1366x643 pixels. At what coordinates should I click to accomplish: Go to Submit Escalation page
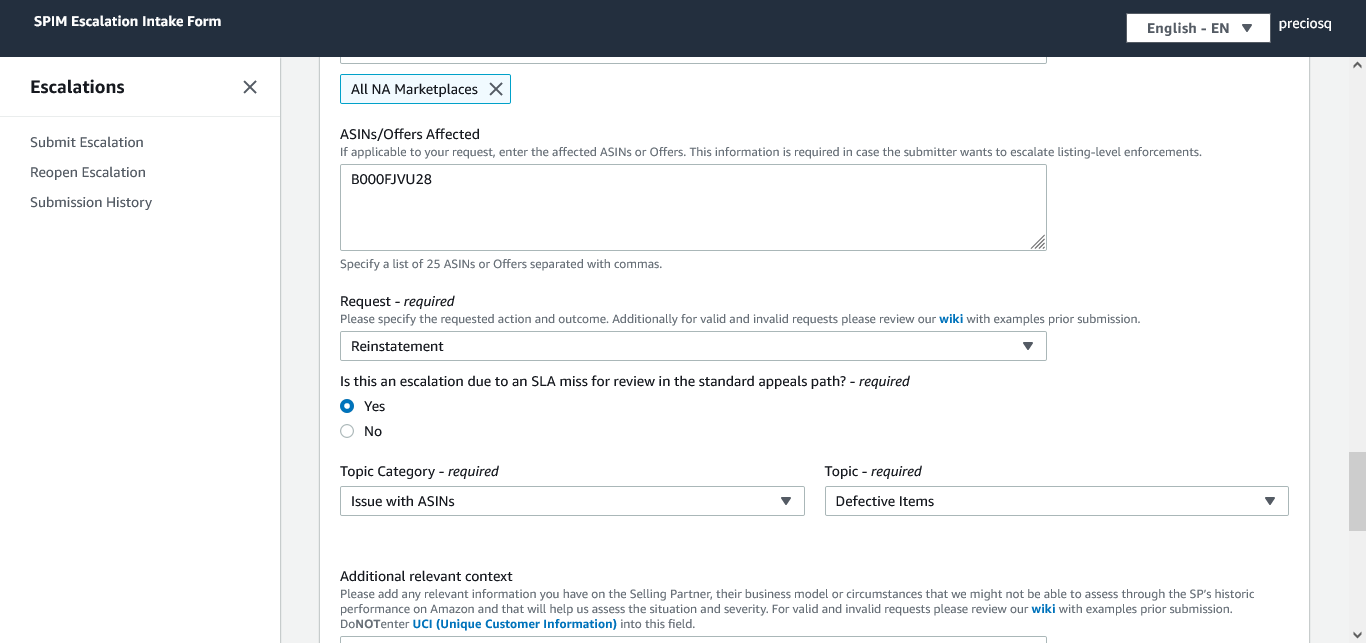87,142
